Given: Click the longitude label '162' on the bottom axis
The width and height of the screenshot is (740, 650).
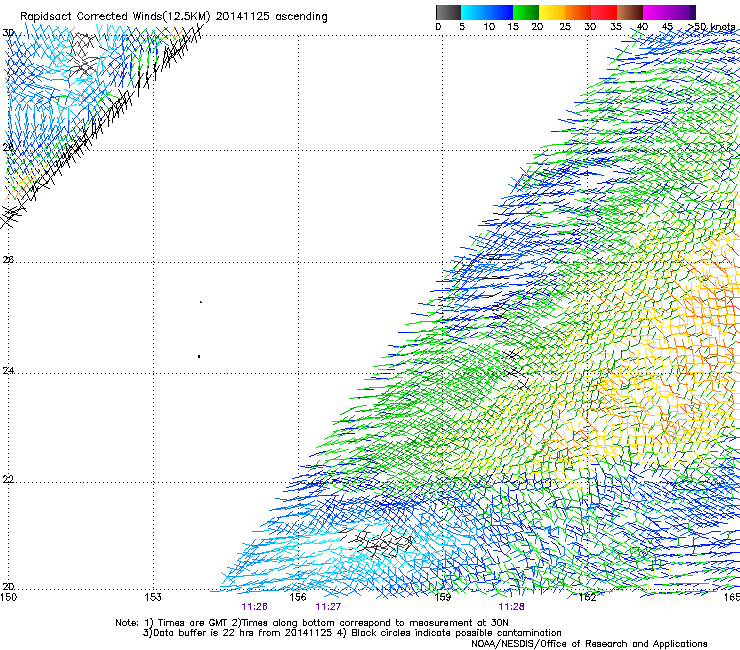Looking at the screenshot, I should pos(587,598).
